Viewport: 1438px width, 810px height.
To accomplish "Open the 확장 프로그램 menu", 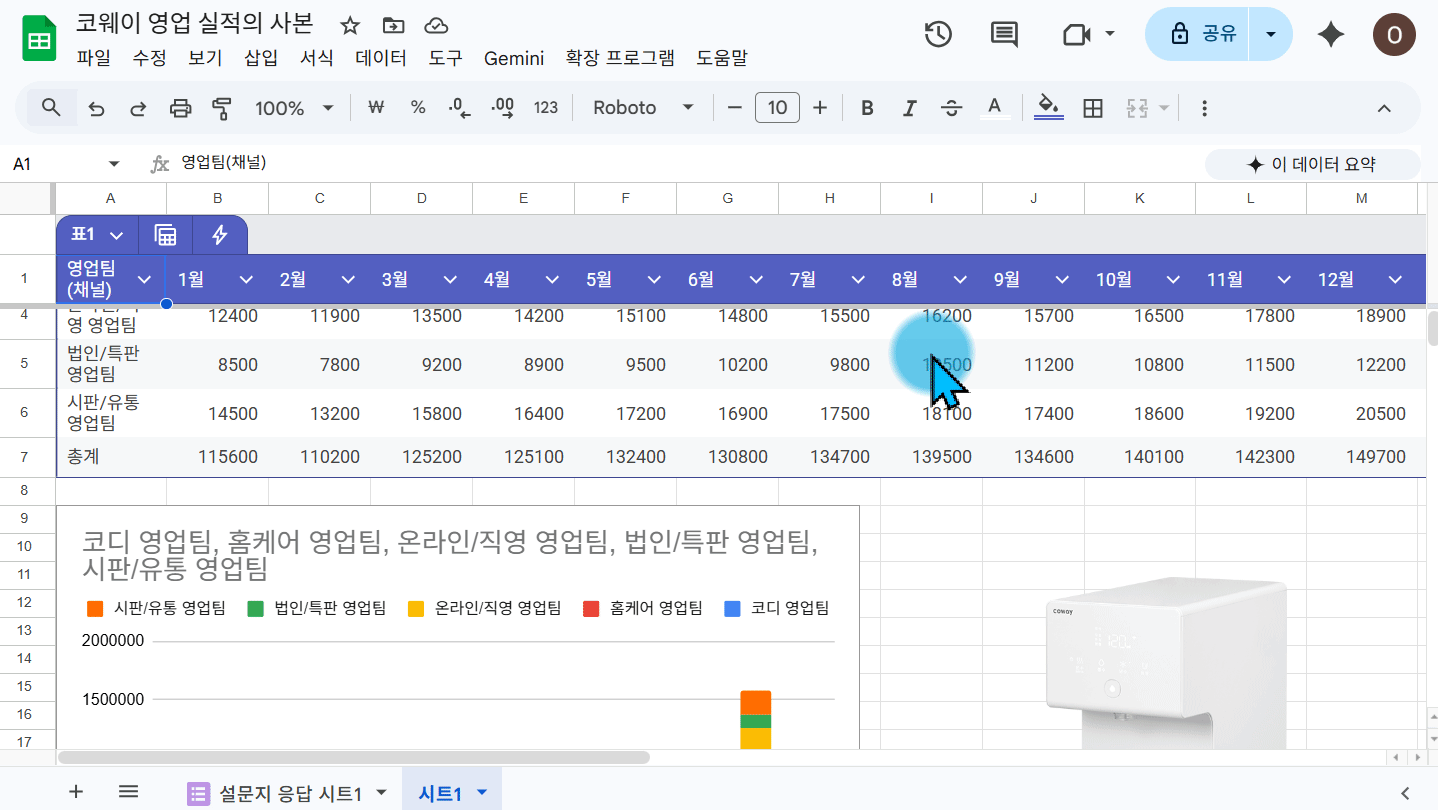I will coord(620,58).
